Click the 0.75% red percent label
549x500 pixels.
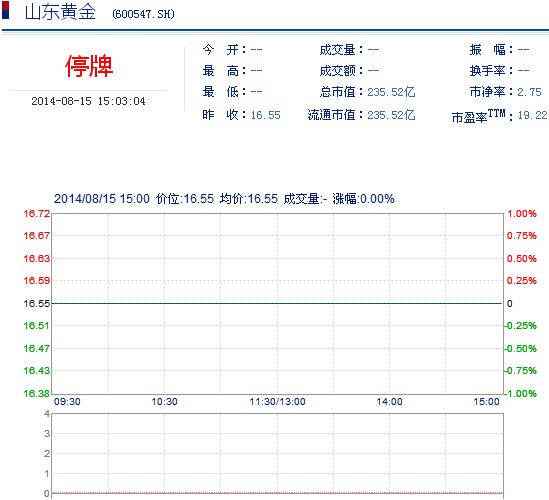[x=522, y=236]
